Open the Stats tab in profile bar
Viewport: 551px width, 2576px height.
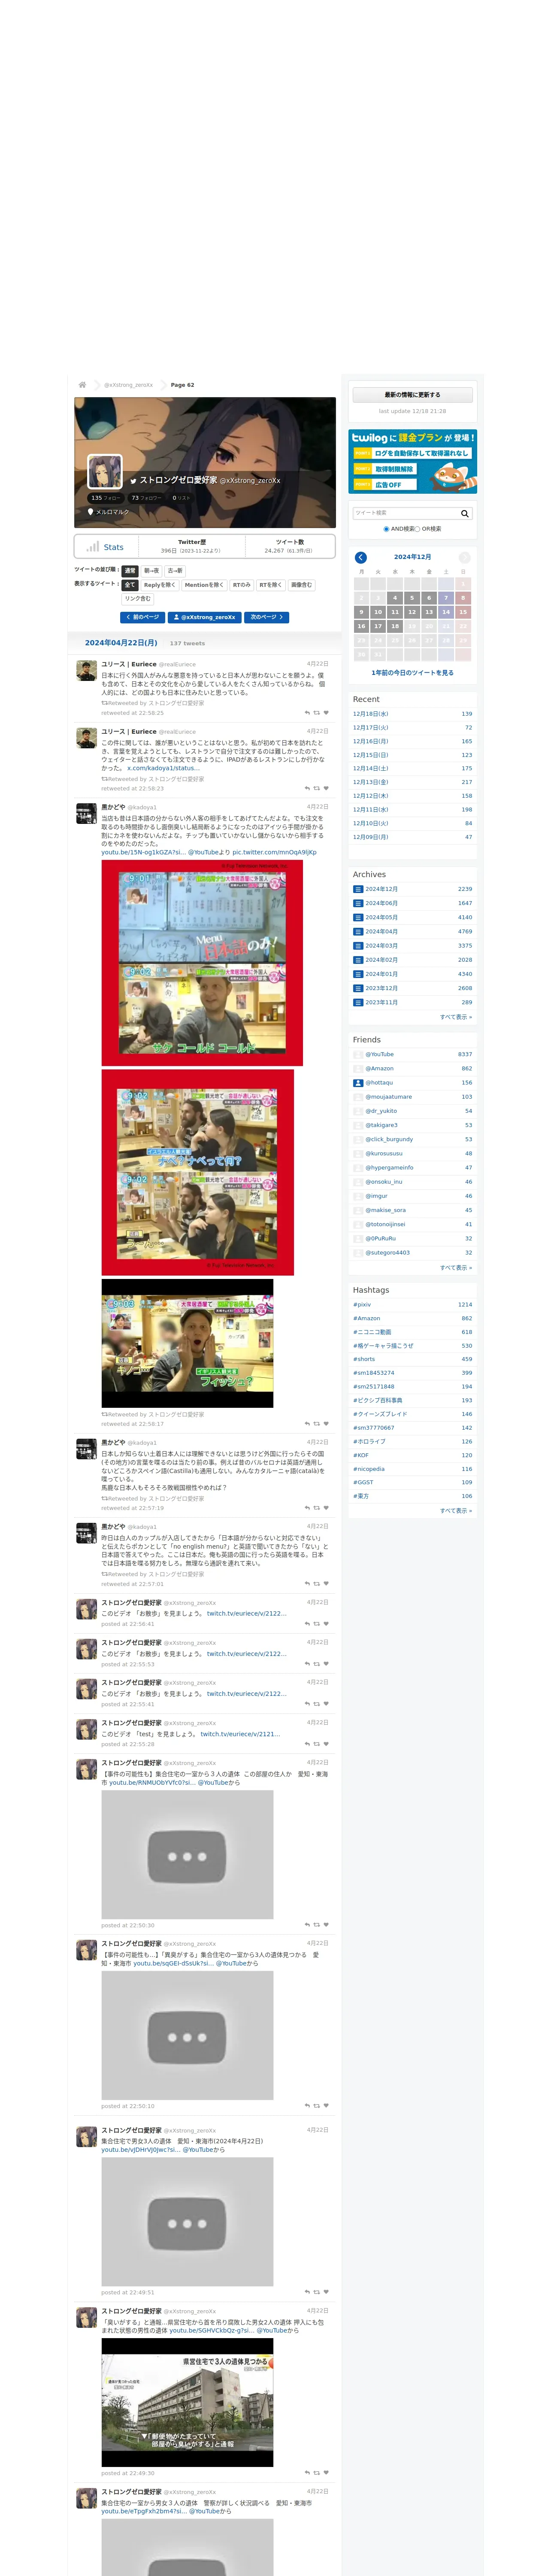[x=105, y=547]
